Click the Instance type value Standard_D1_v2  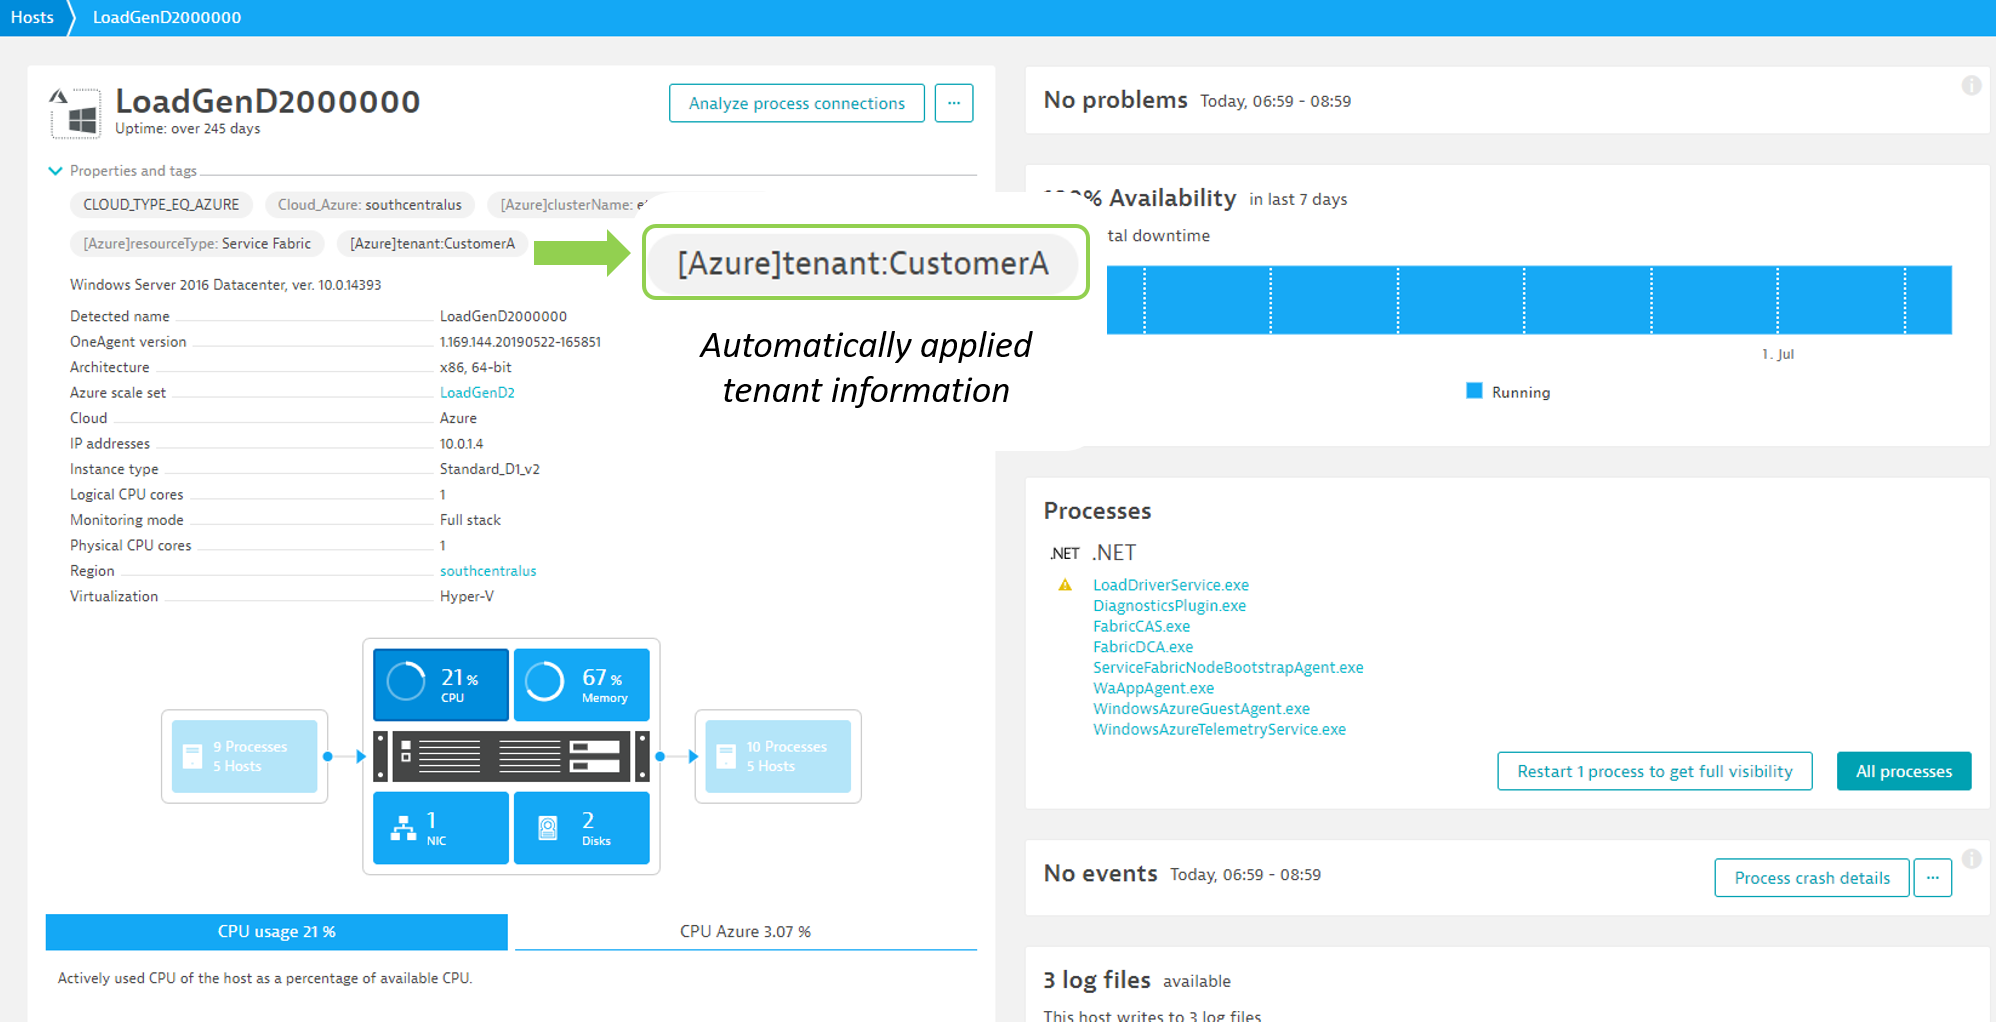pyautogui.click(x=490, y=469)
